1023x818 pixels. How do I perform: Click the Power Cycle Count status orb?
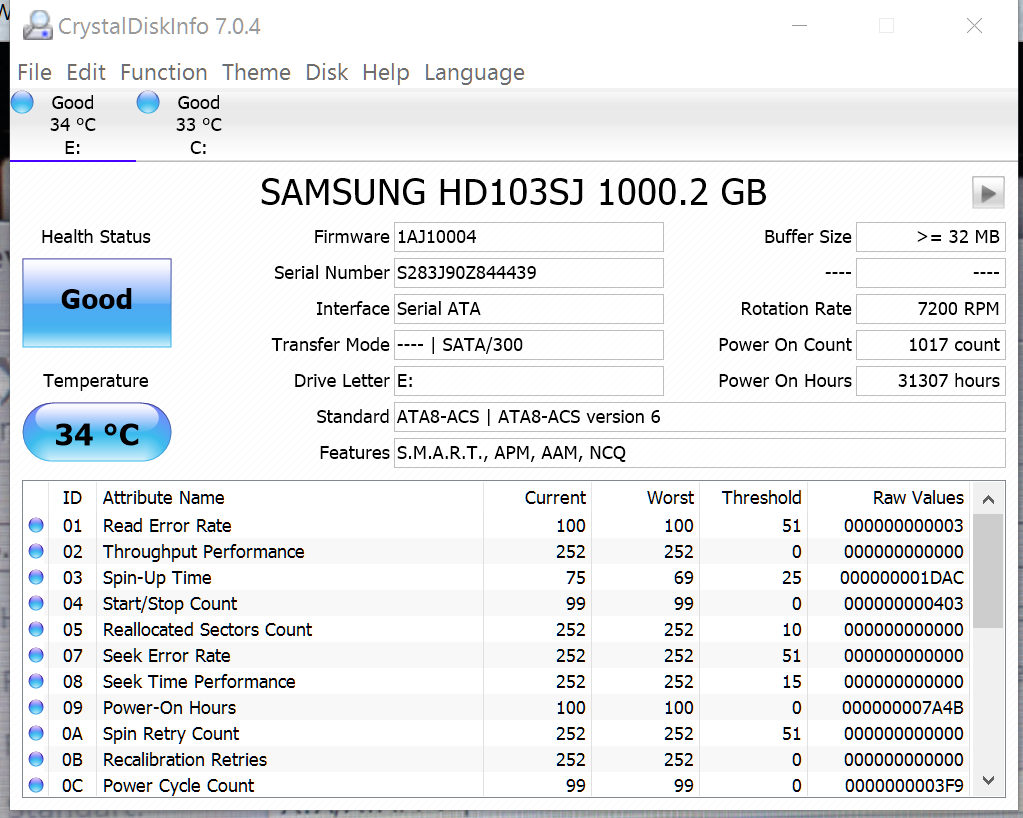tap(37, 785)
